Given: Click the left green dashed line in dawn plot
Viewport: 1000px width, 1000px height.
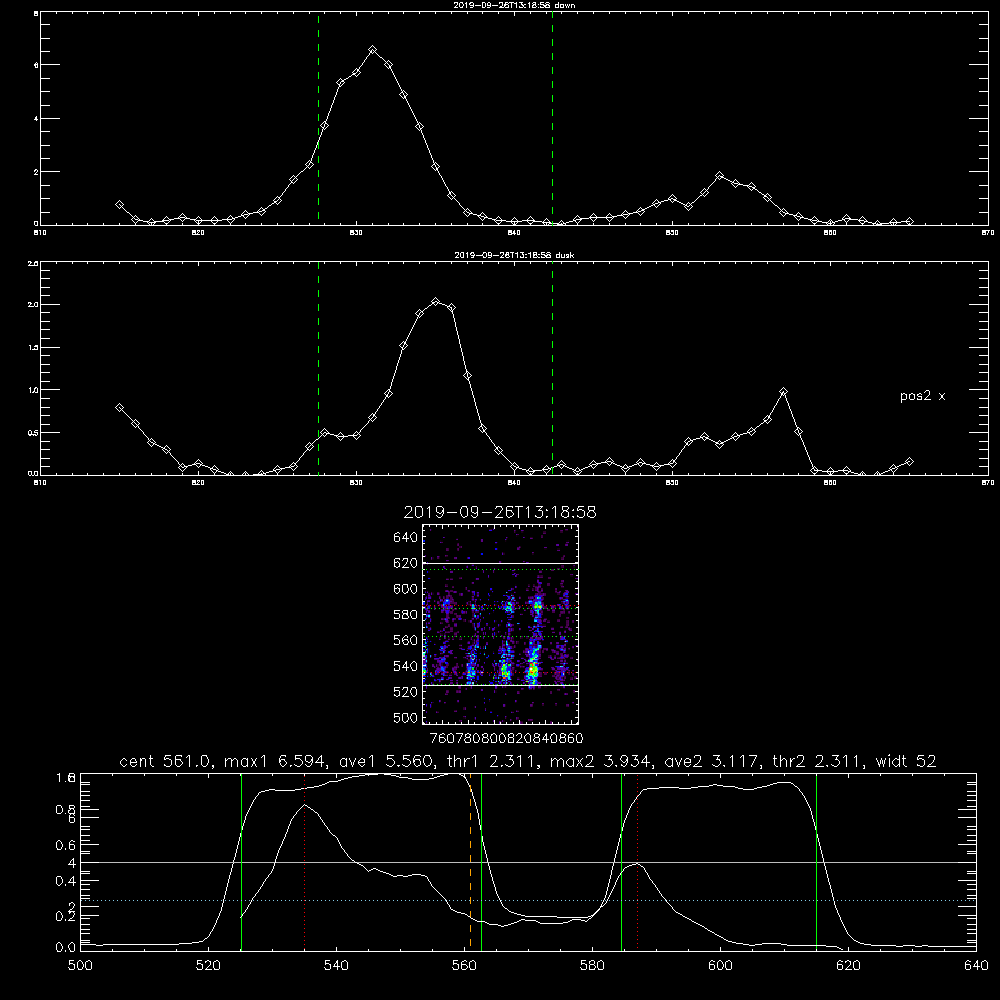Looking at the screenshot, I should (x=318, y=118).
